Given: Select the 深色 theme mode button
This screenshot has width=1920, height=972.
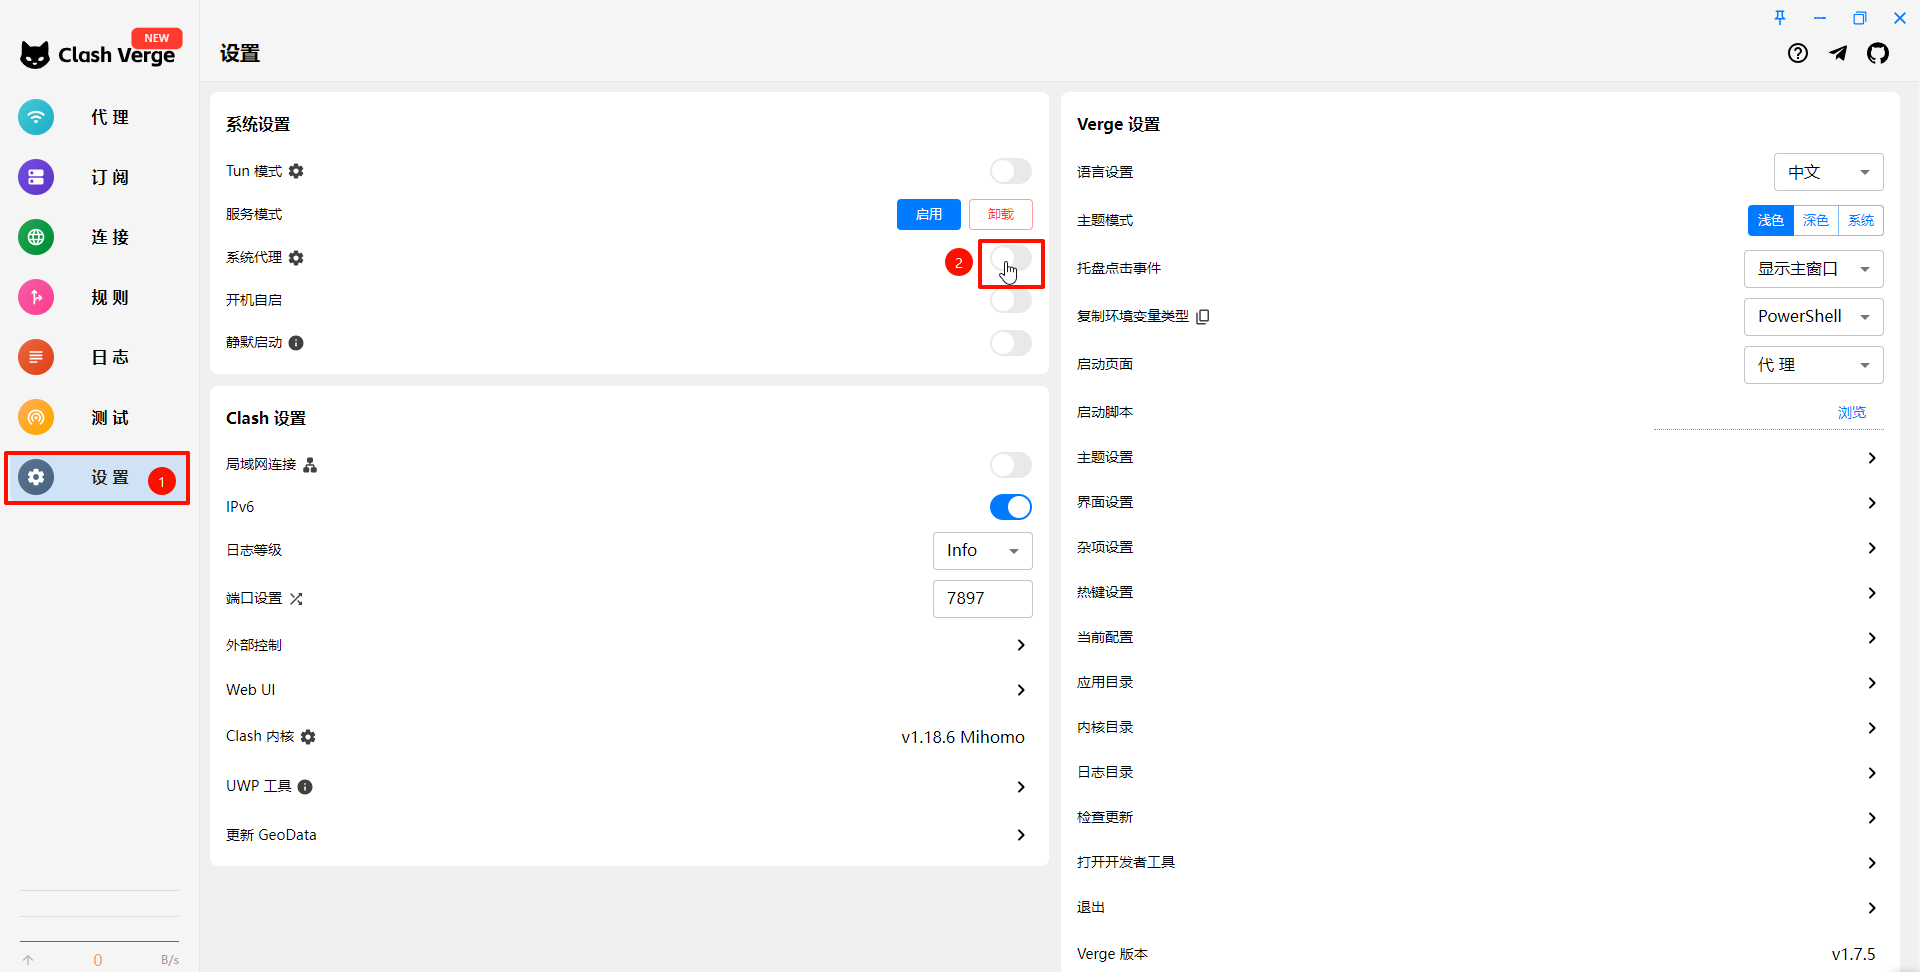Looking at the screenshot, I should tap(1816, 221).
